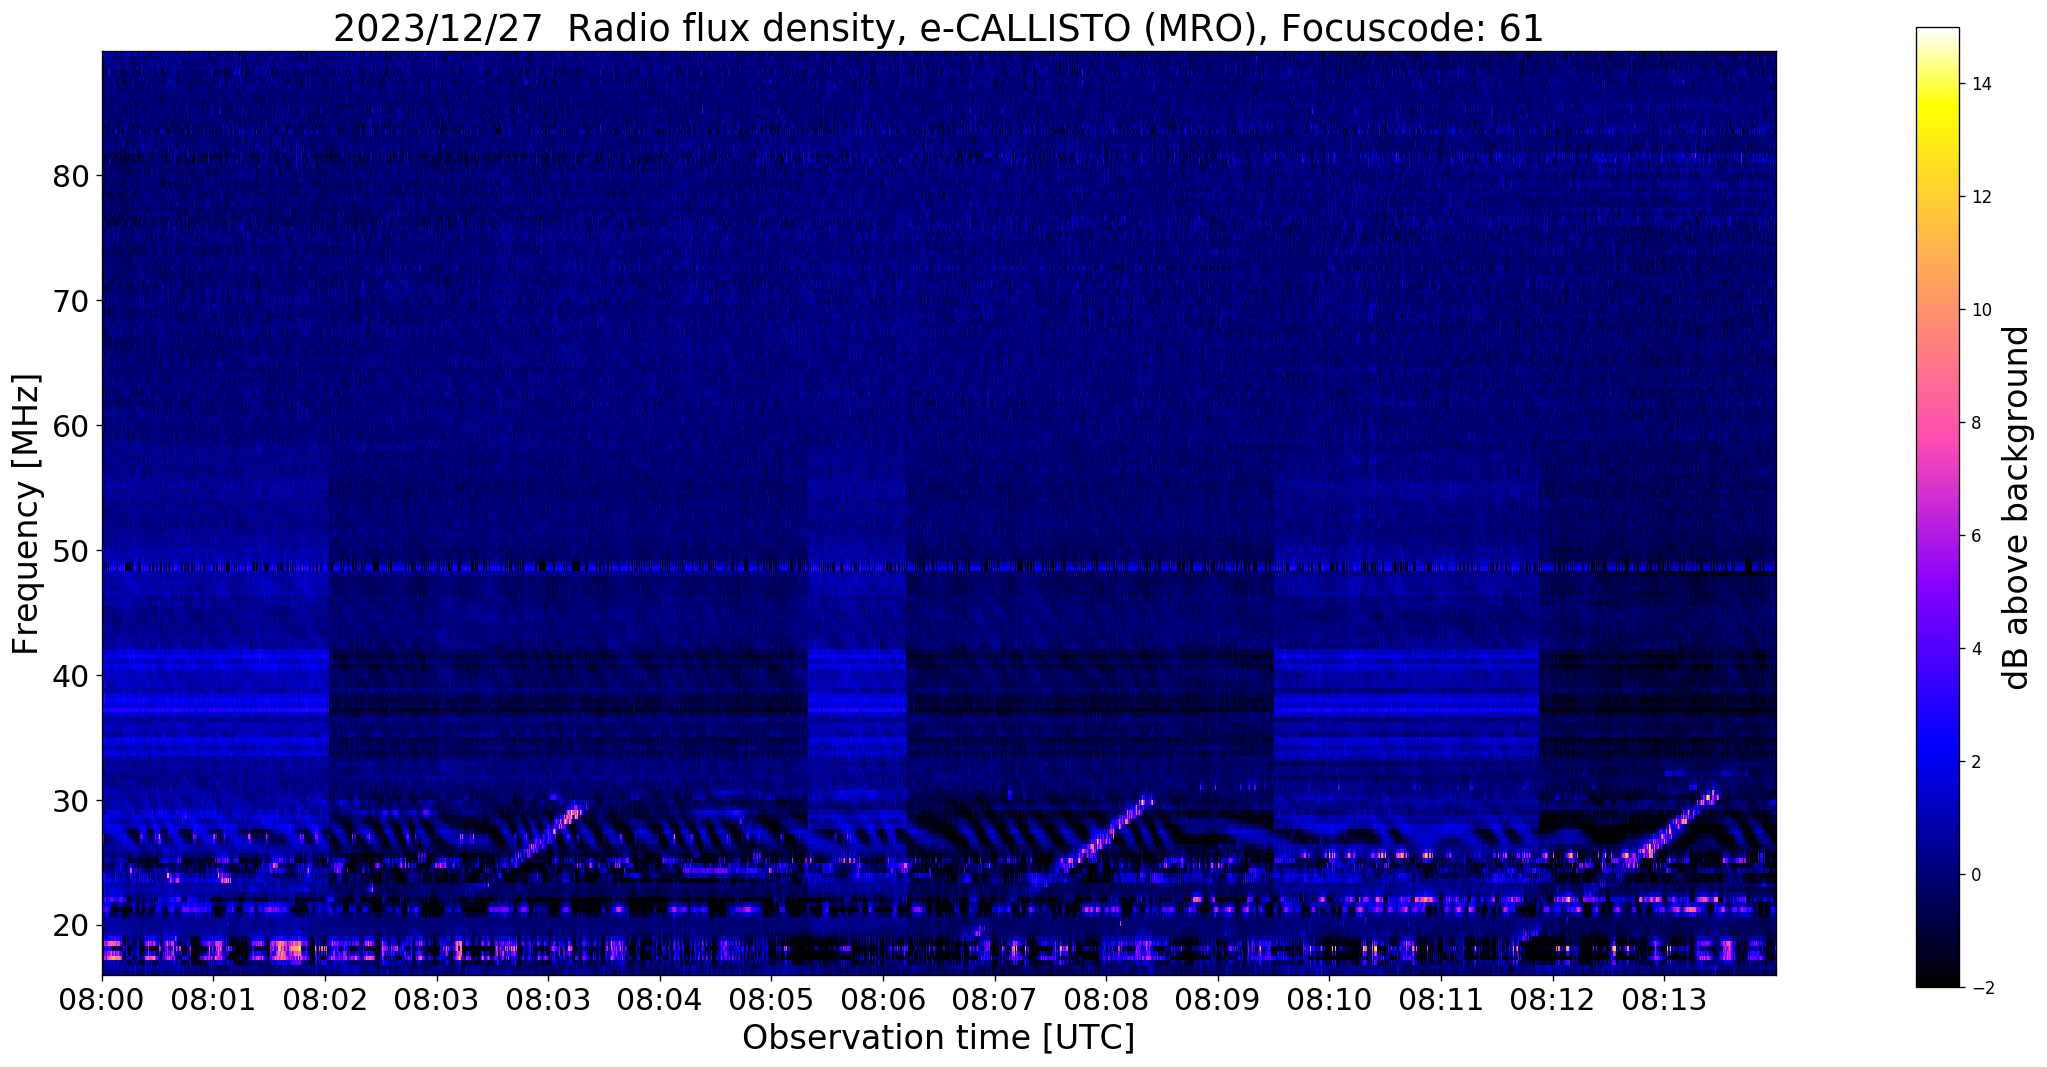
Task: Click the 08:05 time tick label
Action: click(771, 998)
